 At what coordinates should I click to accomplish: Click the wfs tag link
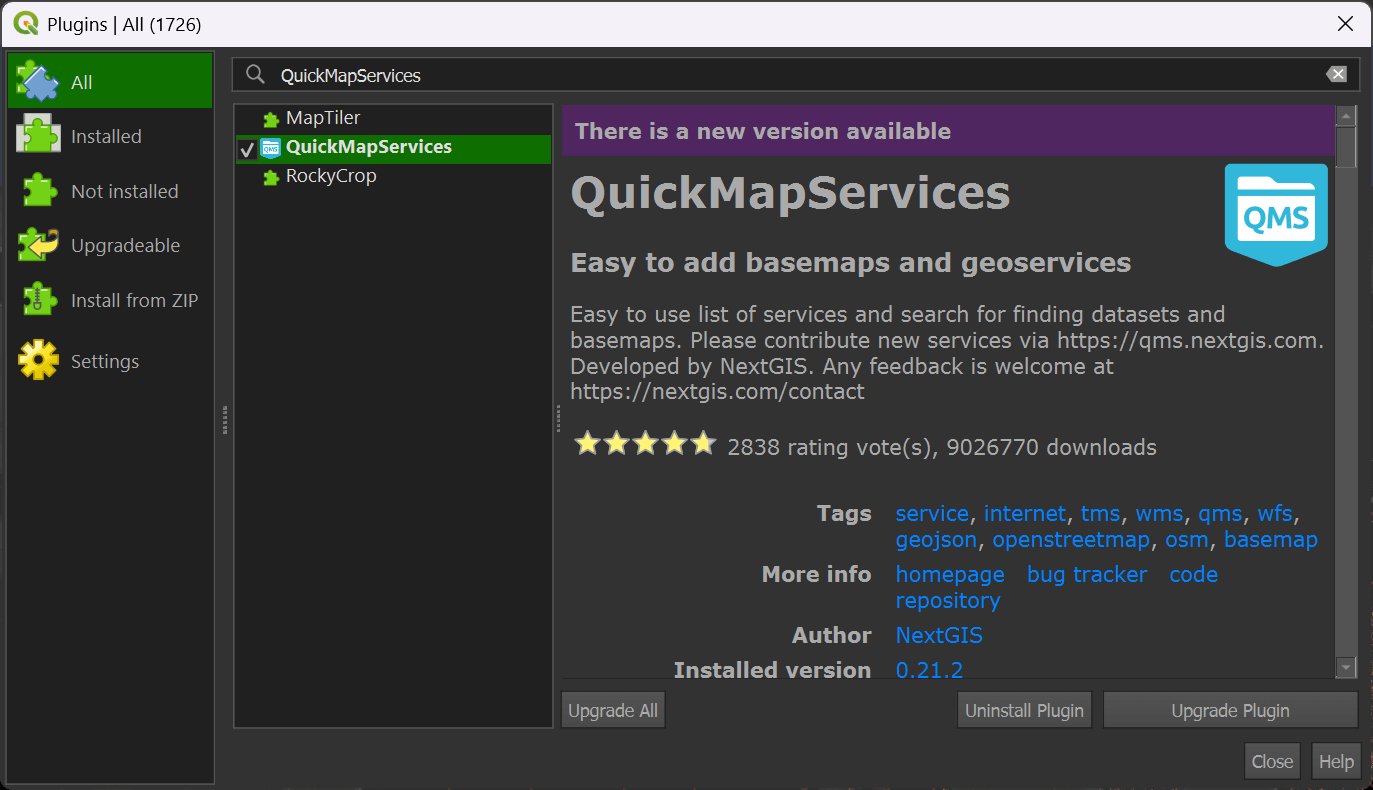pyautogui.click(x=1275, y=513)
